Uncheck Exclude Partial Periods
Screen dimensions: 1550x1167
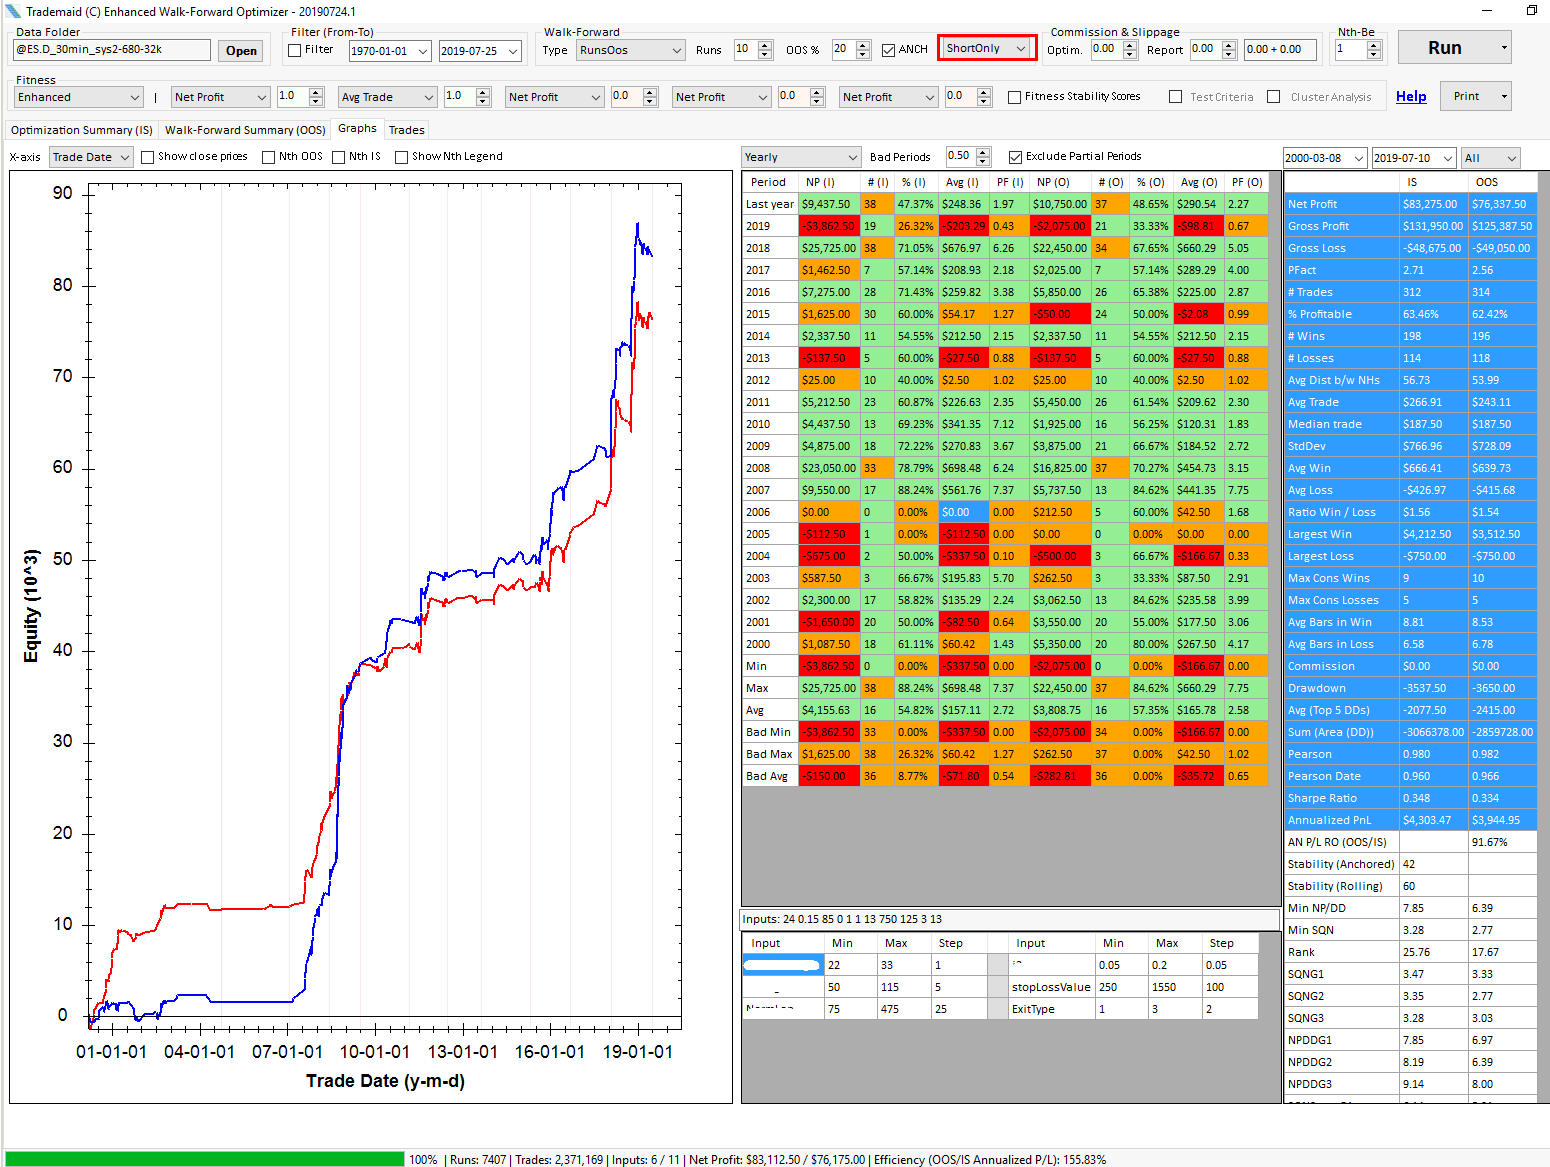pyautogui.click(x=1015, y=157)
